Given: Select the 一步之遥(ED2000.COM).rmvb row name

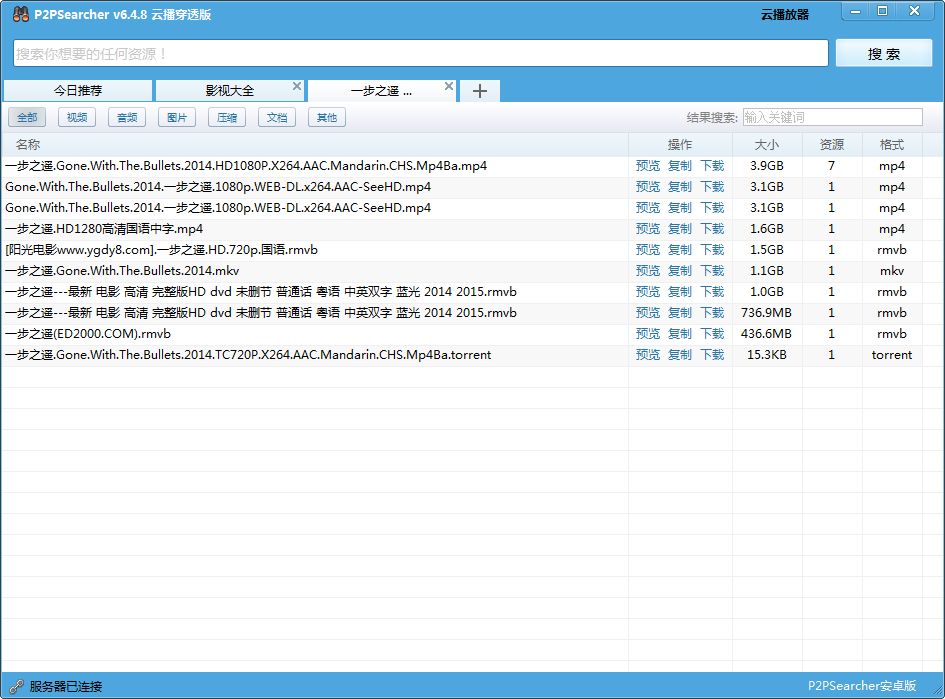Looking at the screenshot, I should (88, 334).
